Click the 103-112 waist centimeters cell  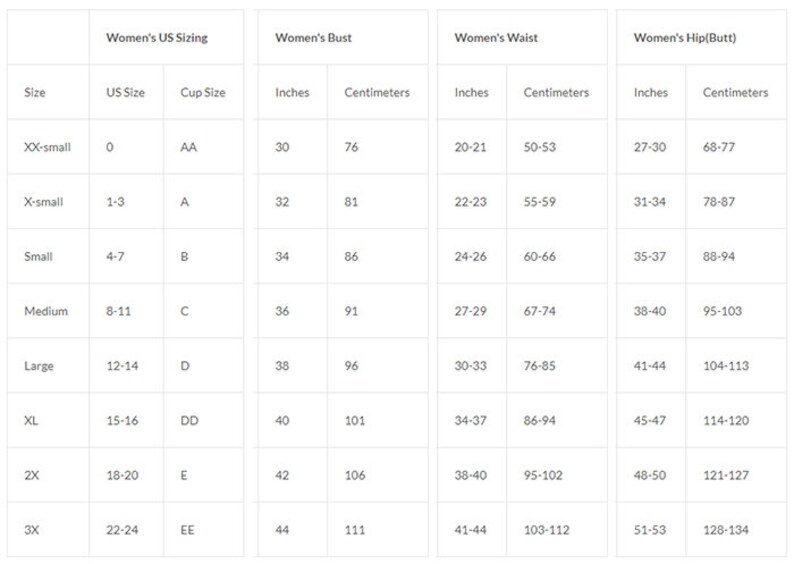546,530
